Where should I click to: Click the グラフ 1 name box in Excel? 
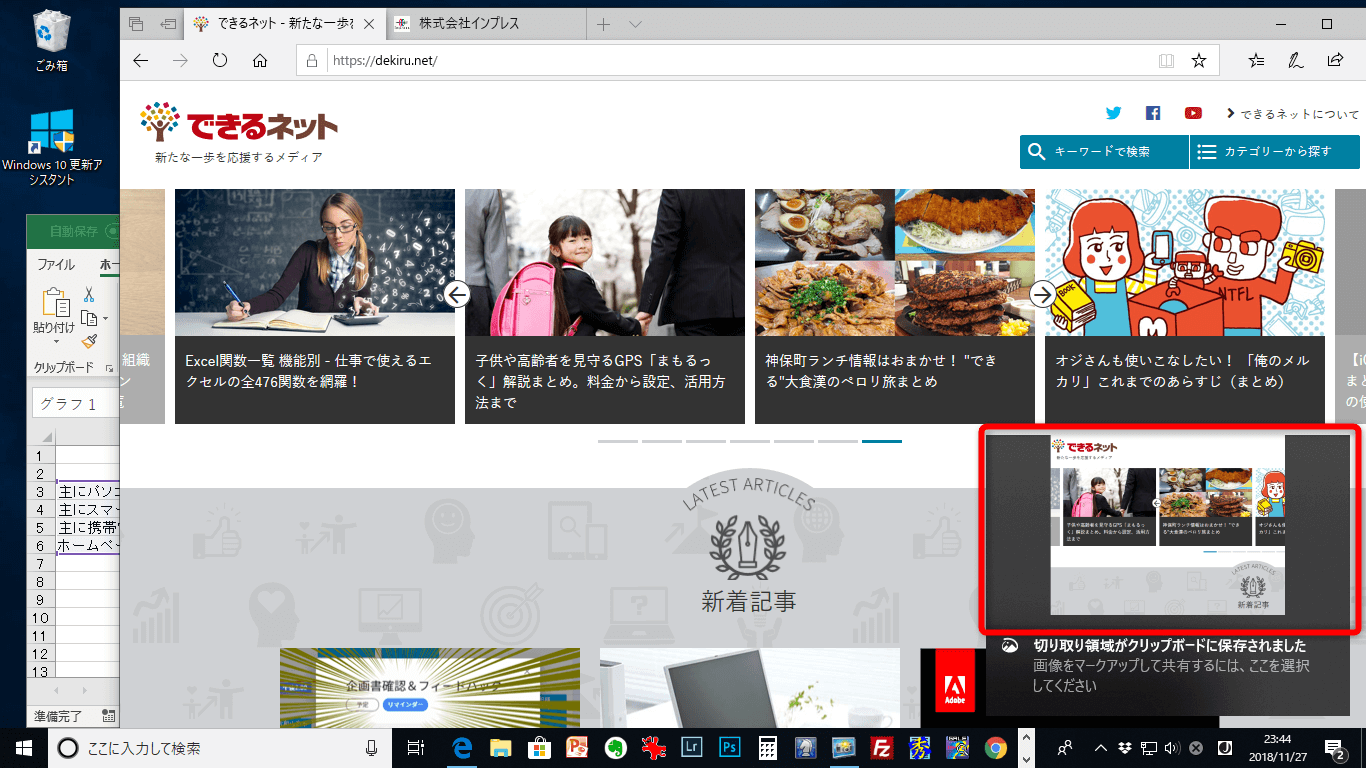click(x=76, y=405)
